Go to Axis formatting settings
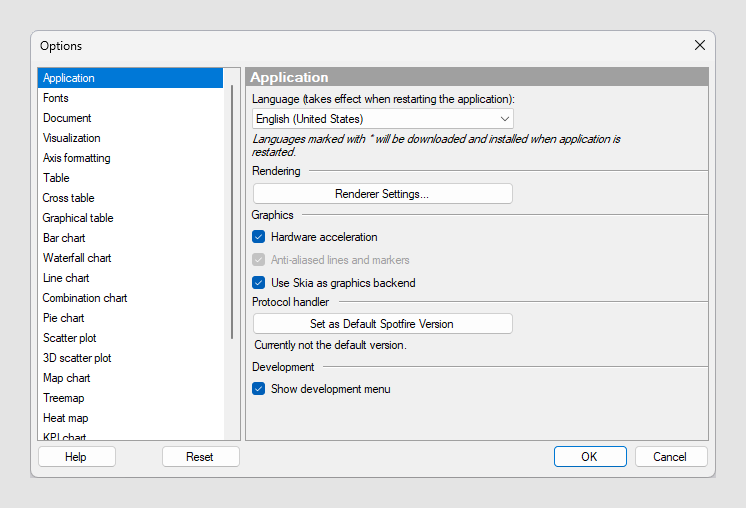 coord(76,158)
